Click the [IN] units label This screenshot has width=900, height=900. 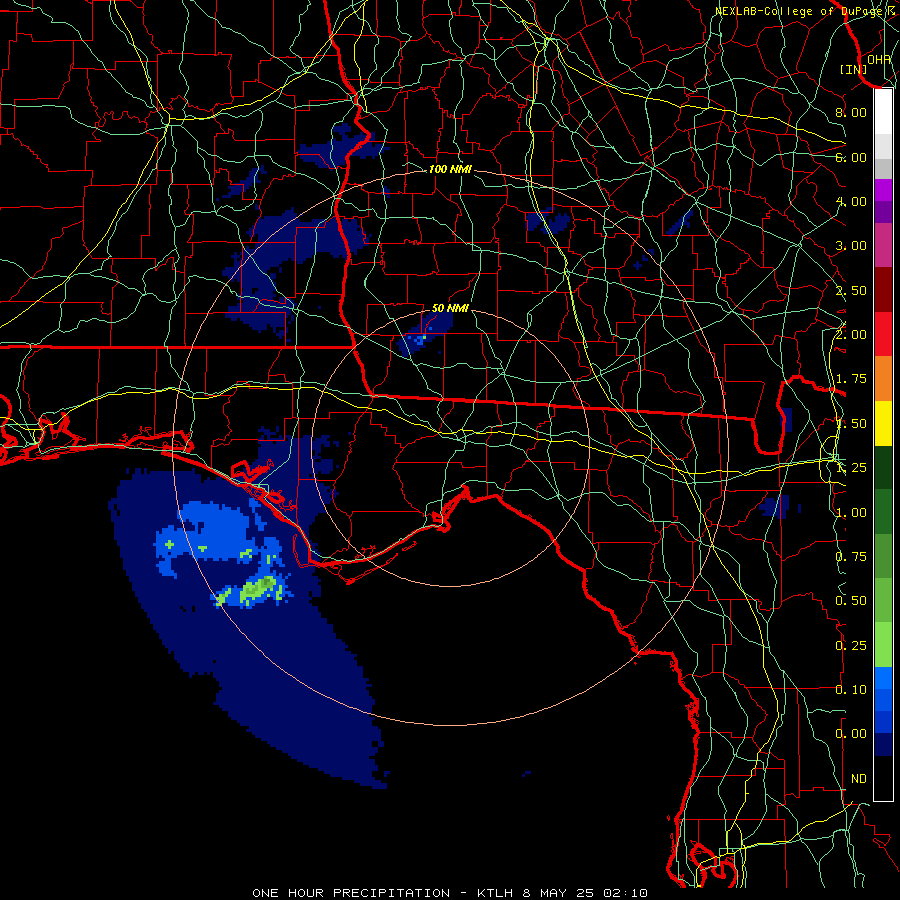(854, 69)
